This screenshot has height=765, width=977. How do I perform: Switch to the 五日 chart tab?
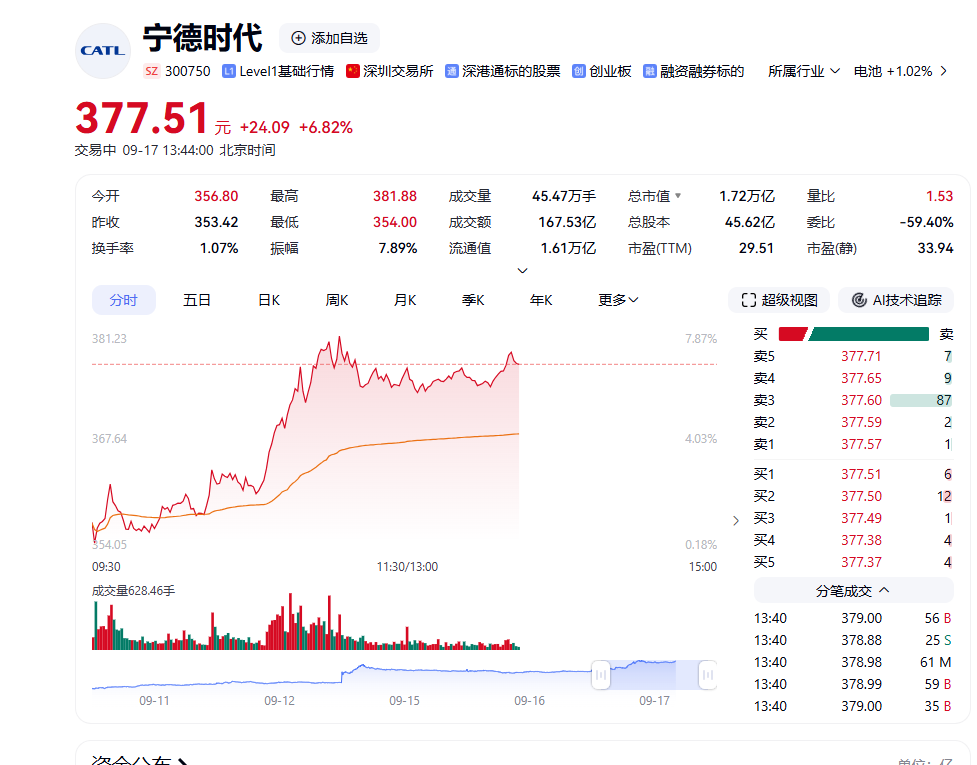(x=197, y=300)
